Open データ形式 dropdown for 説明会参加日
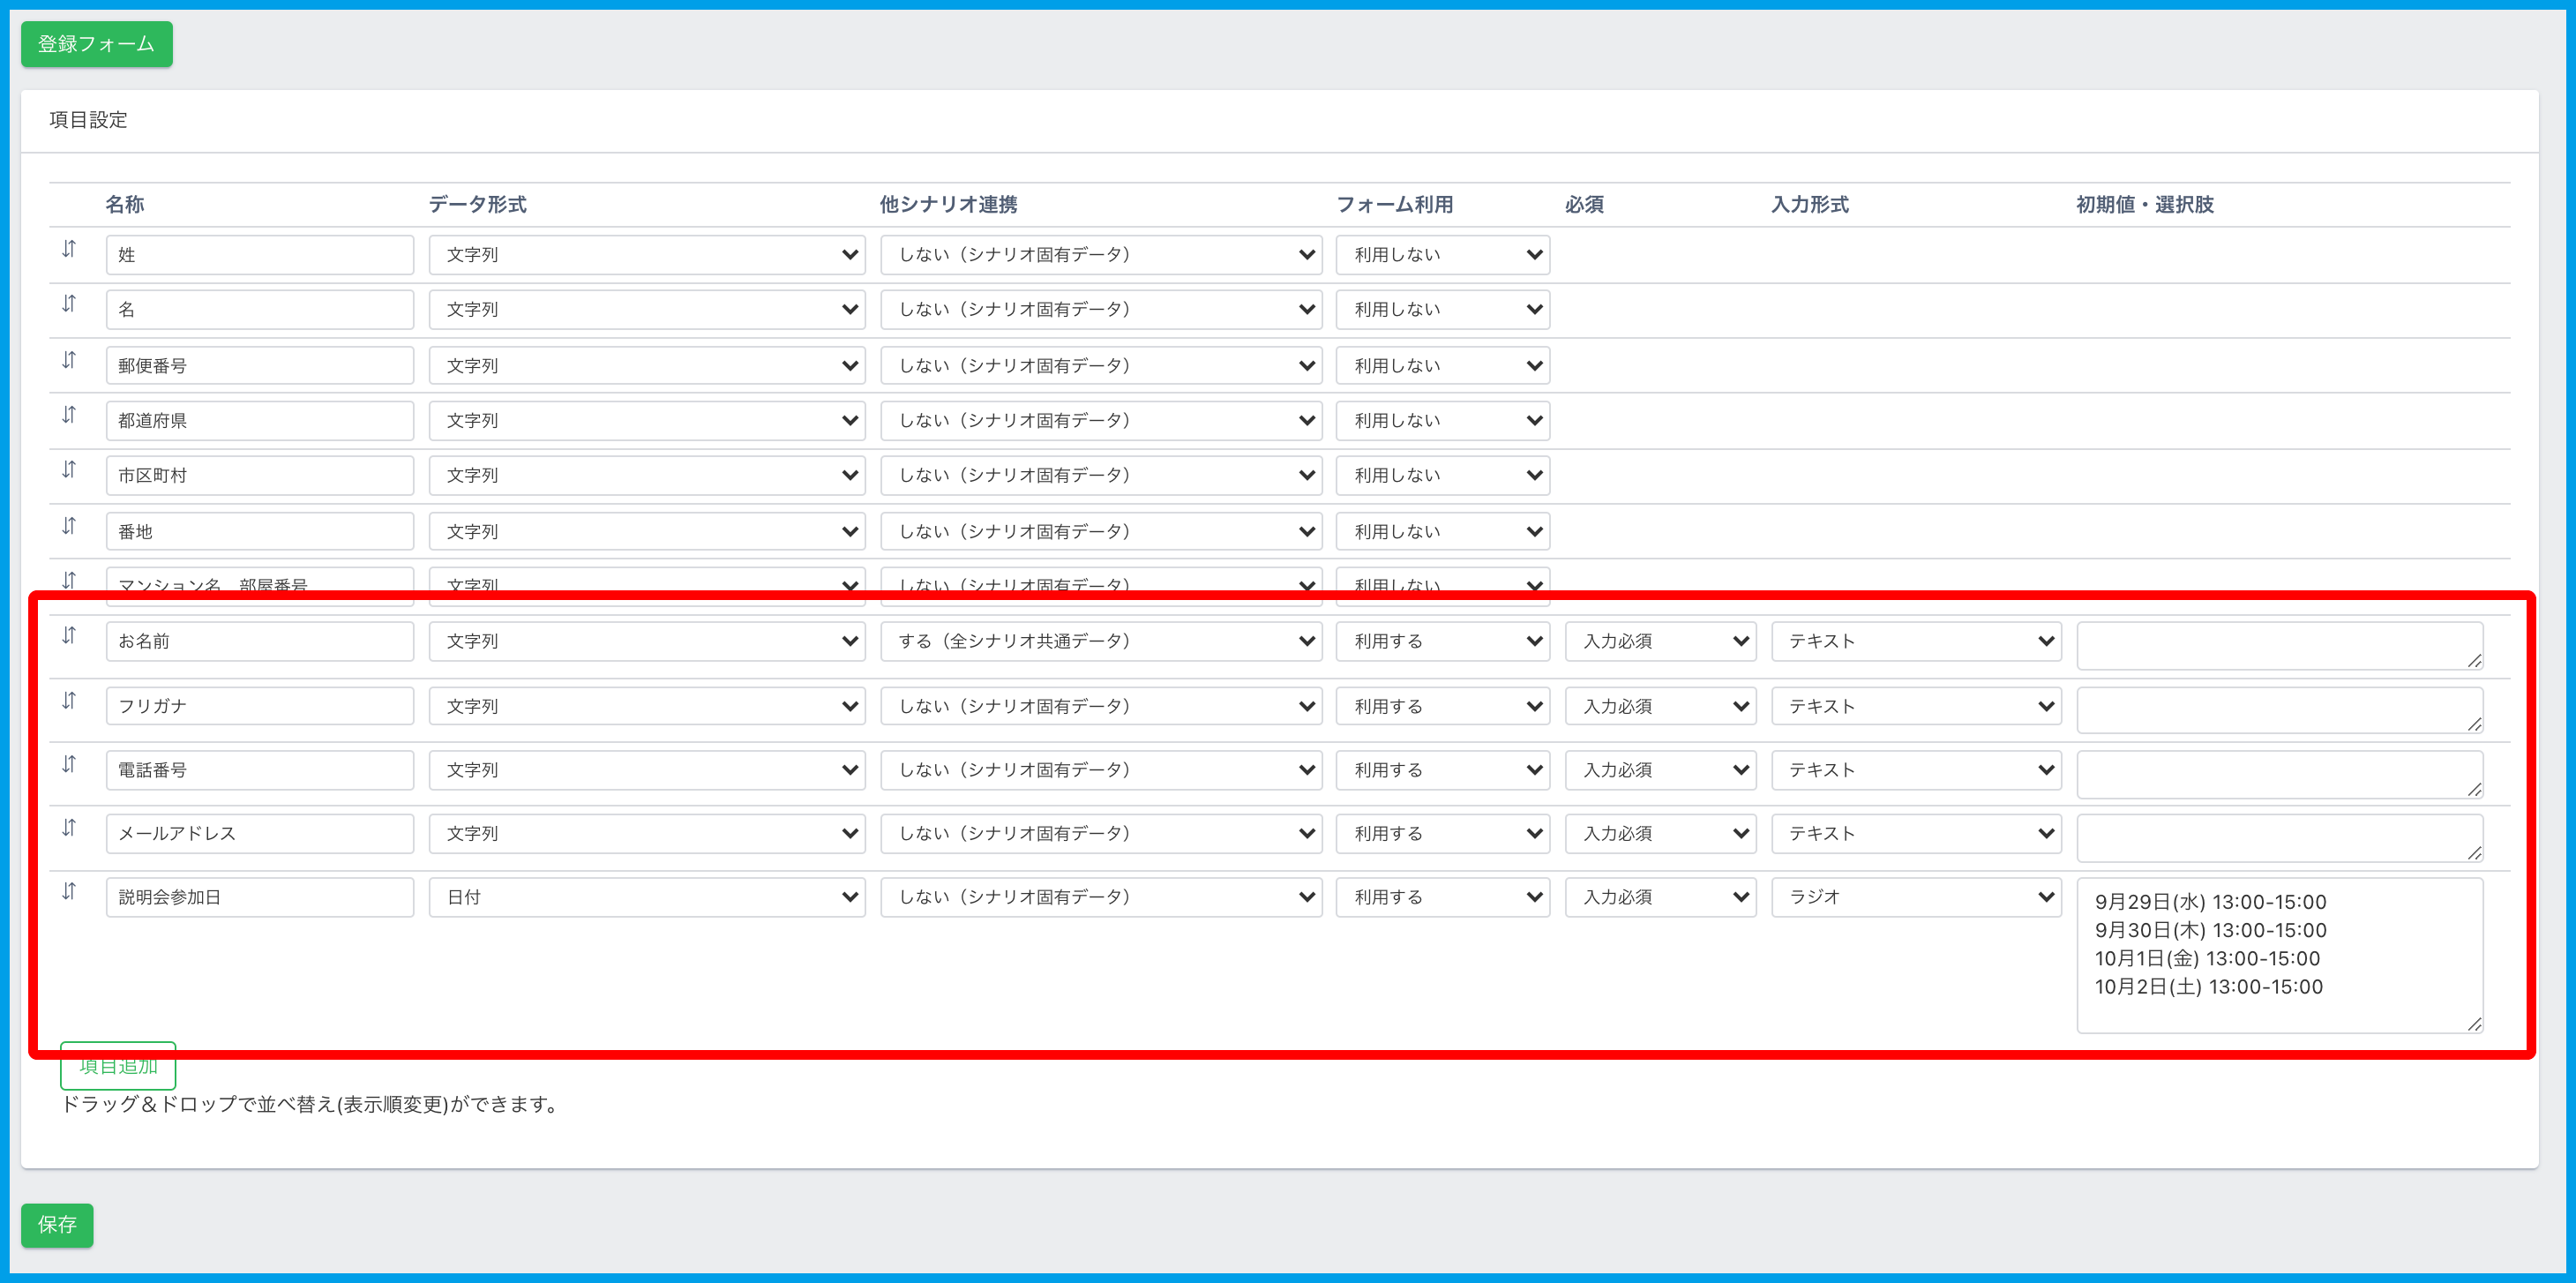This screenshot has height=1283, width=2576. pyautogui.click(x=646, y=897)
